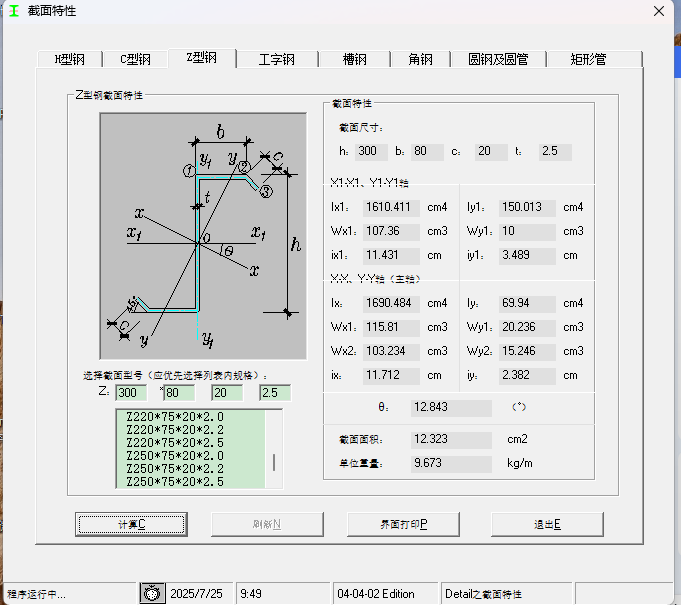
Task: Click the Wx1 value 115.81
Action: coord(391,327)
